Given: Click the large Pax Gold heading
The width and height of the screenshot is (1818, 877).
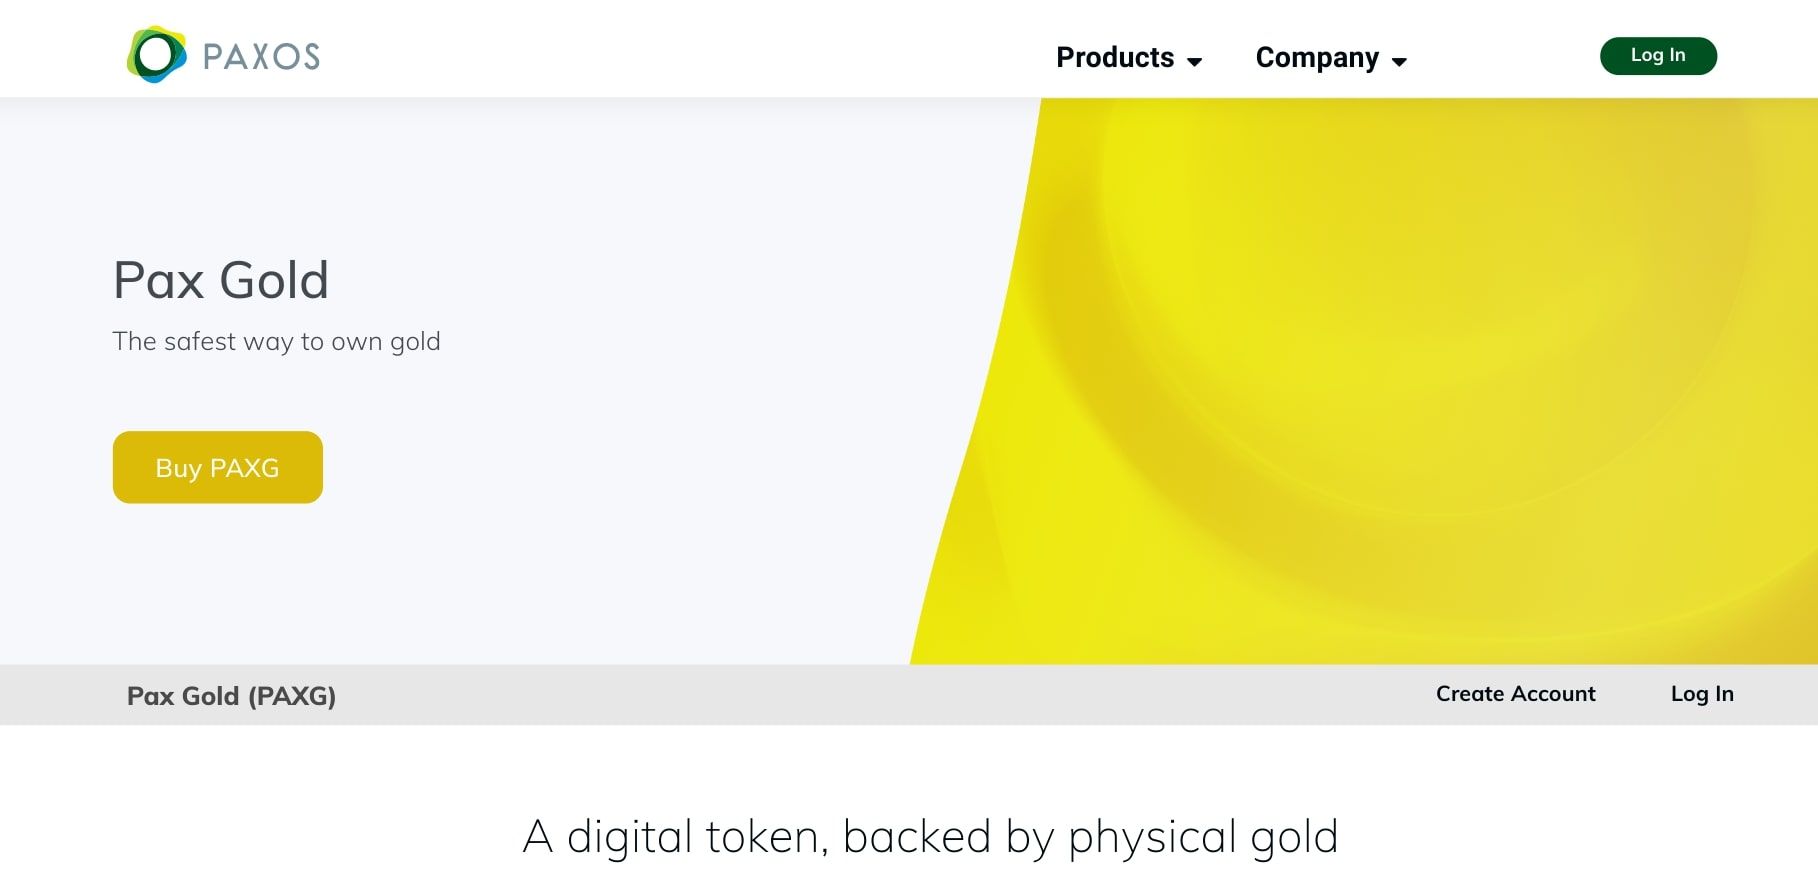Looking at the screenshot, I should (x=221, y=280).
